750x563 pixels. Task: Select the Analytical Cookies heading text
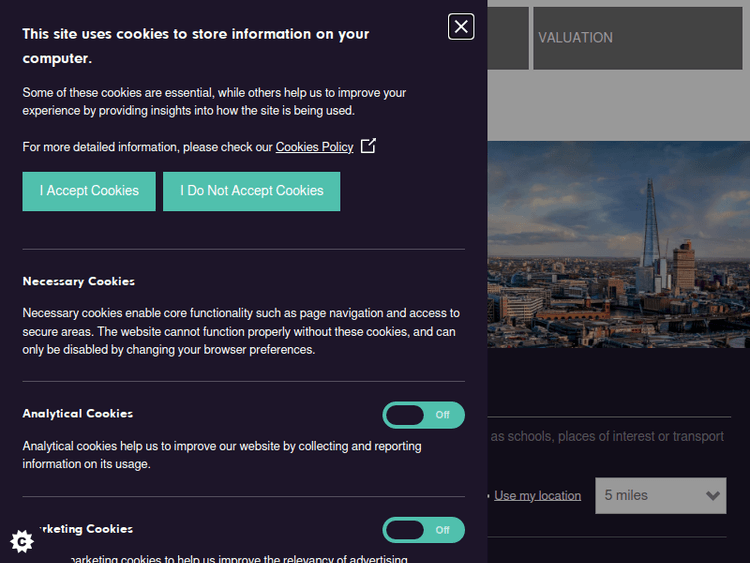coord(78,414)
